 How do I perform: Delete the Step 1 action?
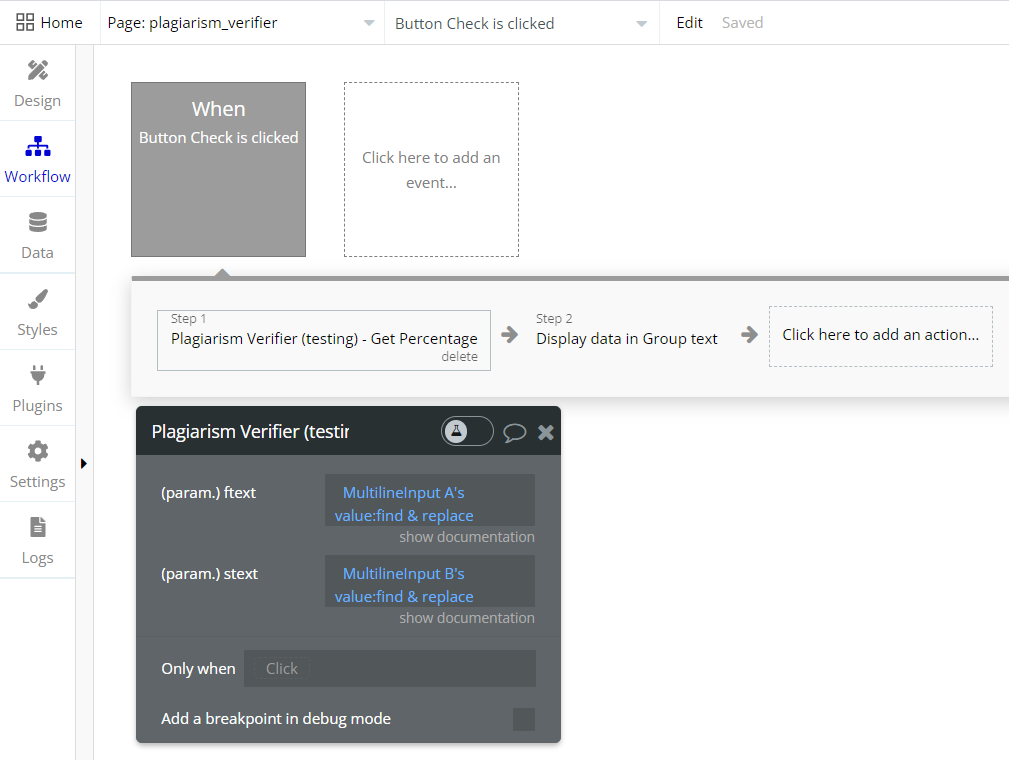(x=459, y=357)
